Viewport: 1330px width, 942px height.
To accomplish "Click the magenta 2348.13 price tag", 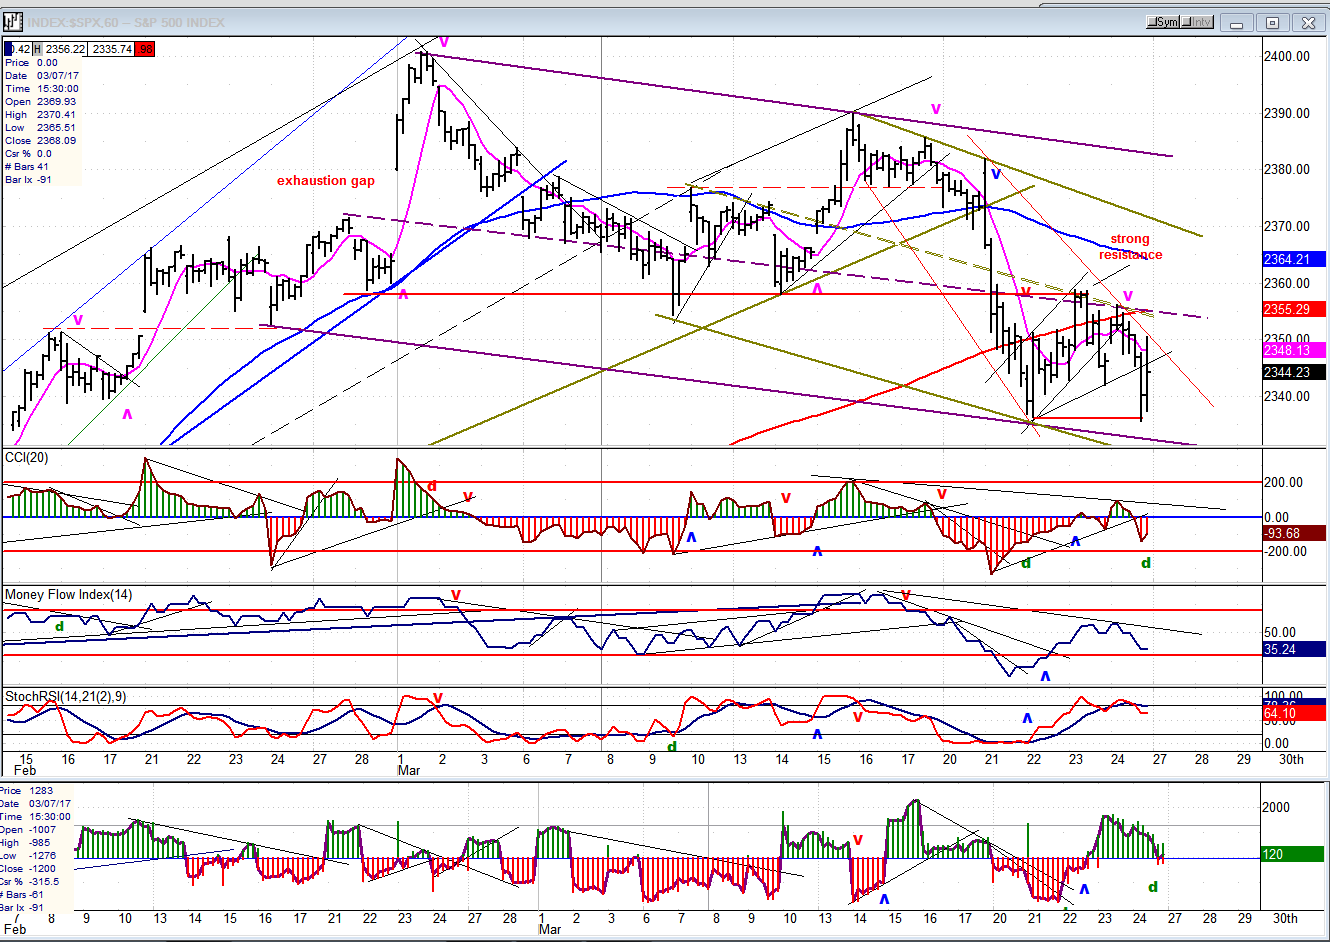I will [1294, 350].
